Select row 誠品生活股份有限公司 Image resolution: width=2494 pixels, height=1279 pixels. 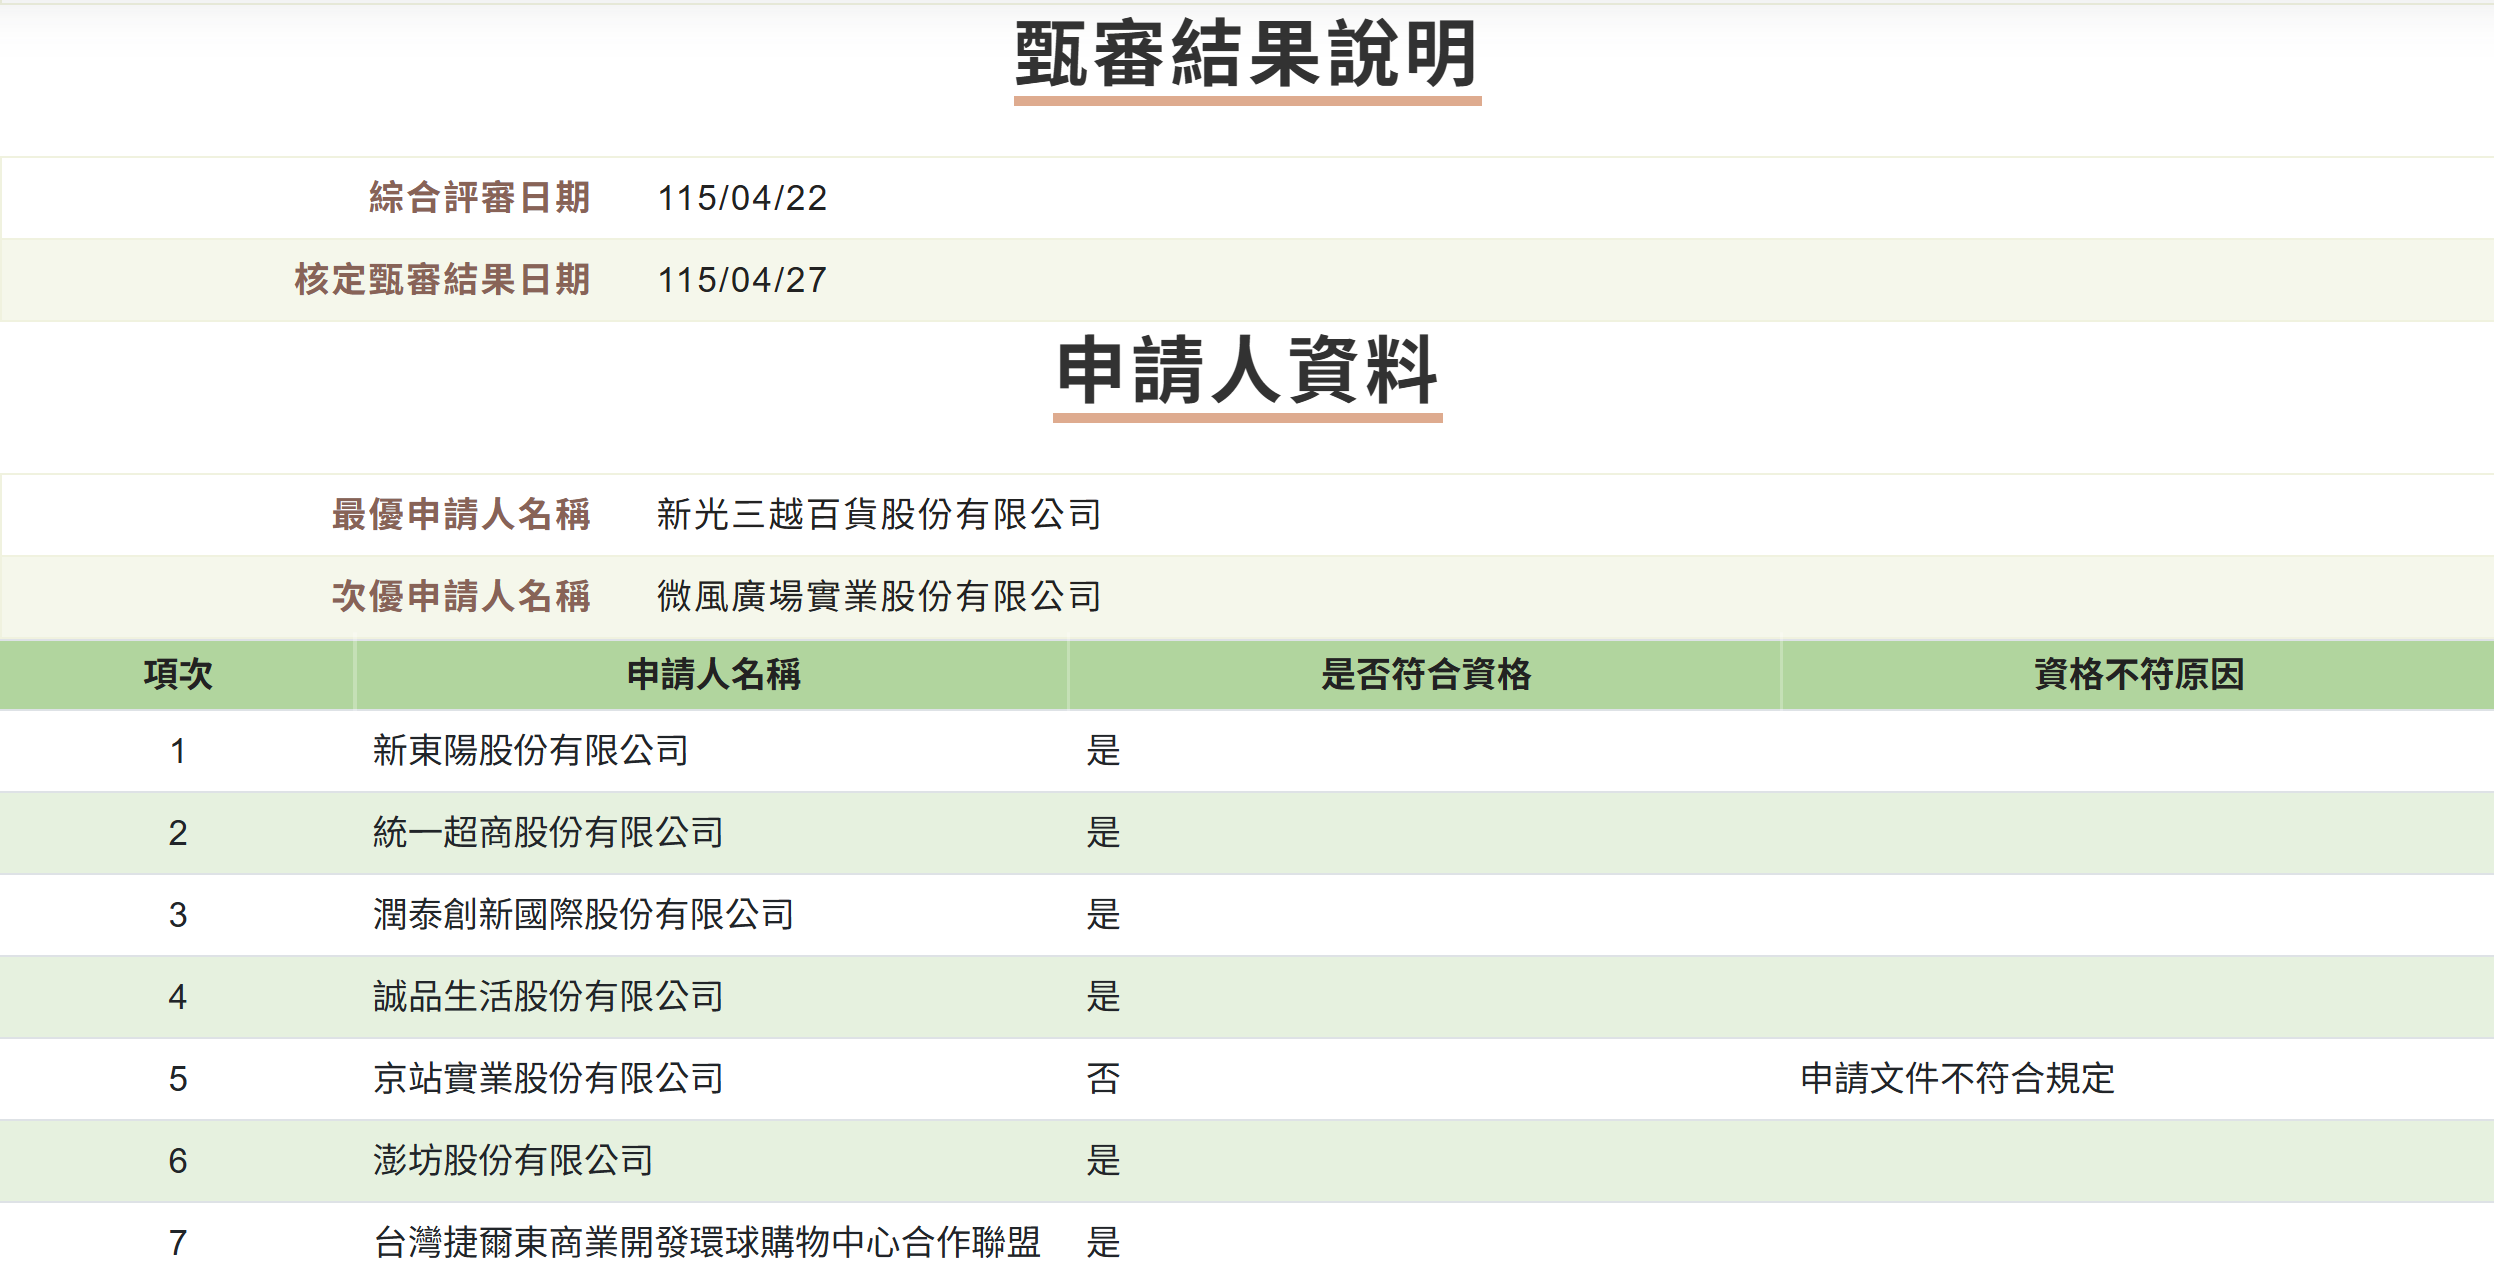coord(1247,997)
